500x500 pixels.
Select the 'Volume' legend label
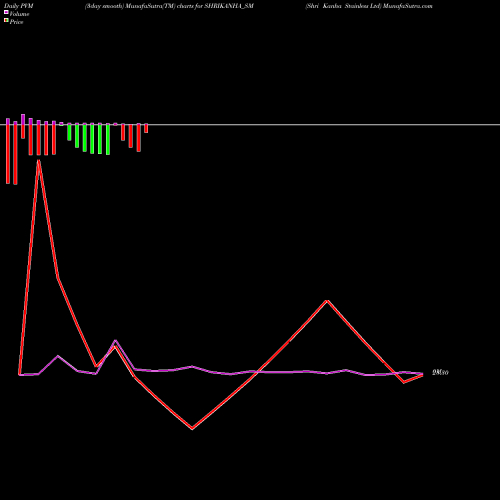pos(19,14)
